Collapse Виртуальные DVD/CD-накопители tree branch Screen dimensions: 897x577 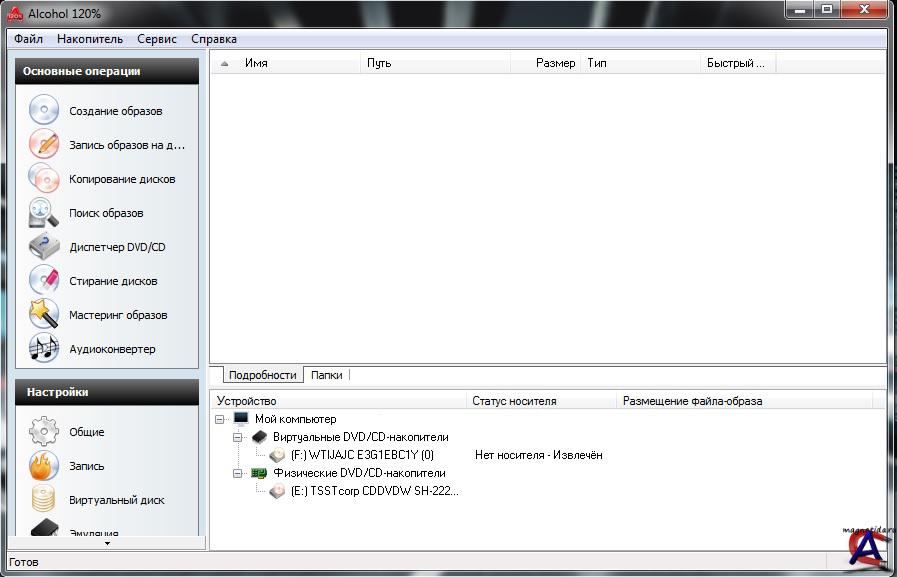point(238,437)
